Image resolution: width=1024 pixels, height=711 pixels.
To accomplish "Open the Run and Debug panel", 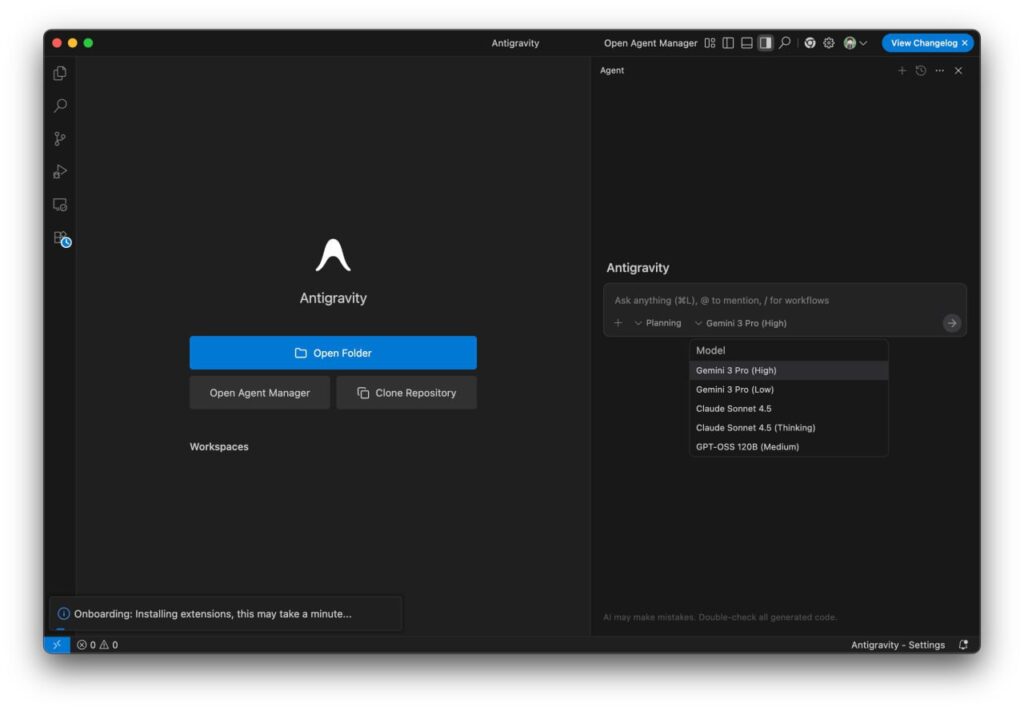I will click(x=59, y=171).
